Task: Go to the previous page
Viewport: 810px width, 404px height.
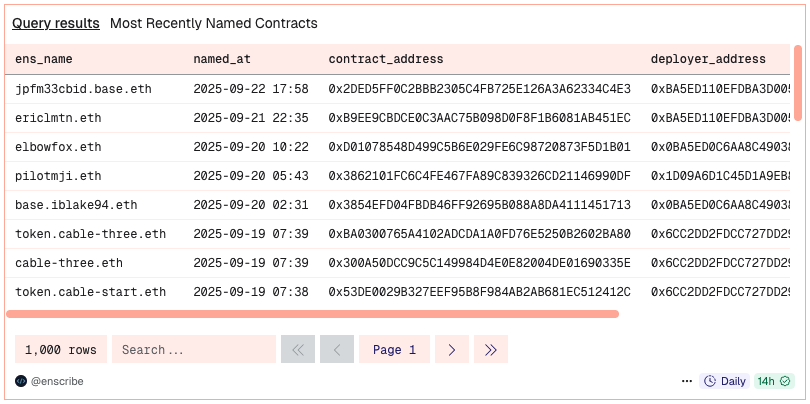Action: [x=336, y=350]
